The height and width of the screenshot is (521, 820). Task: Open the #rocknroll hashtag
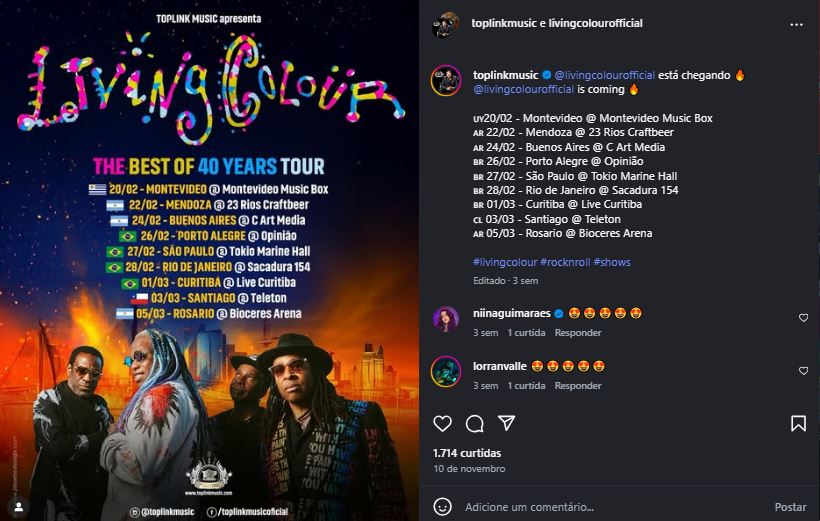click(565, 262)
